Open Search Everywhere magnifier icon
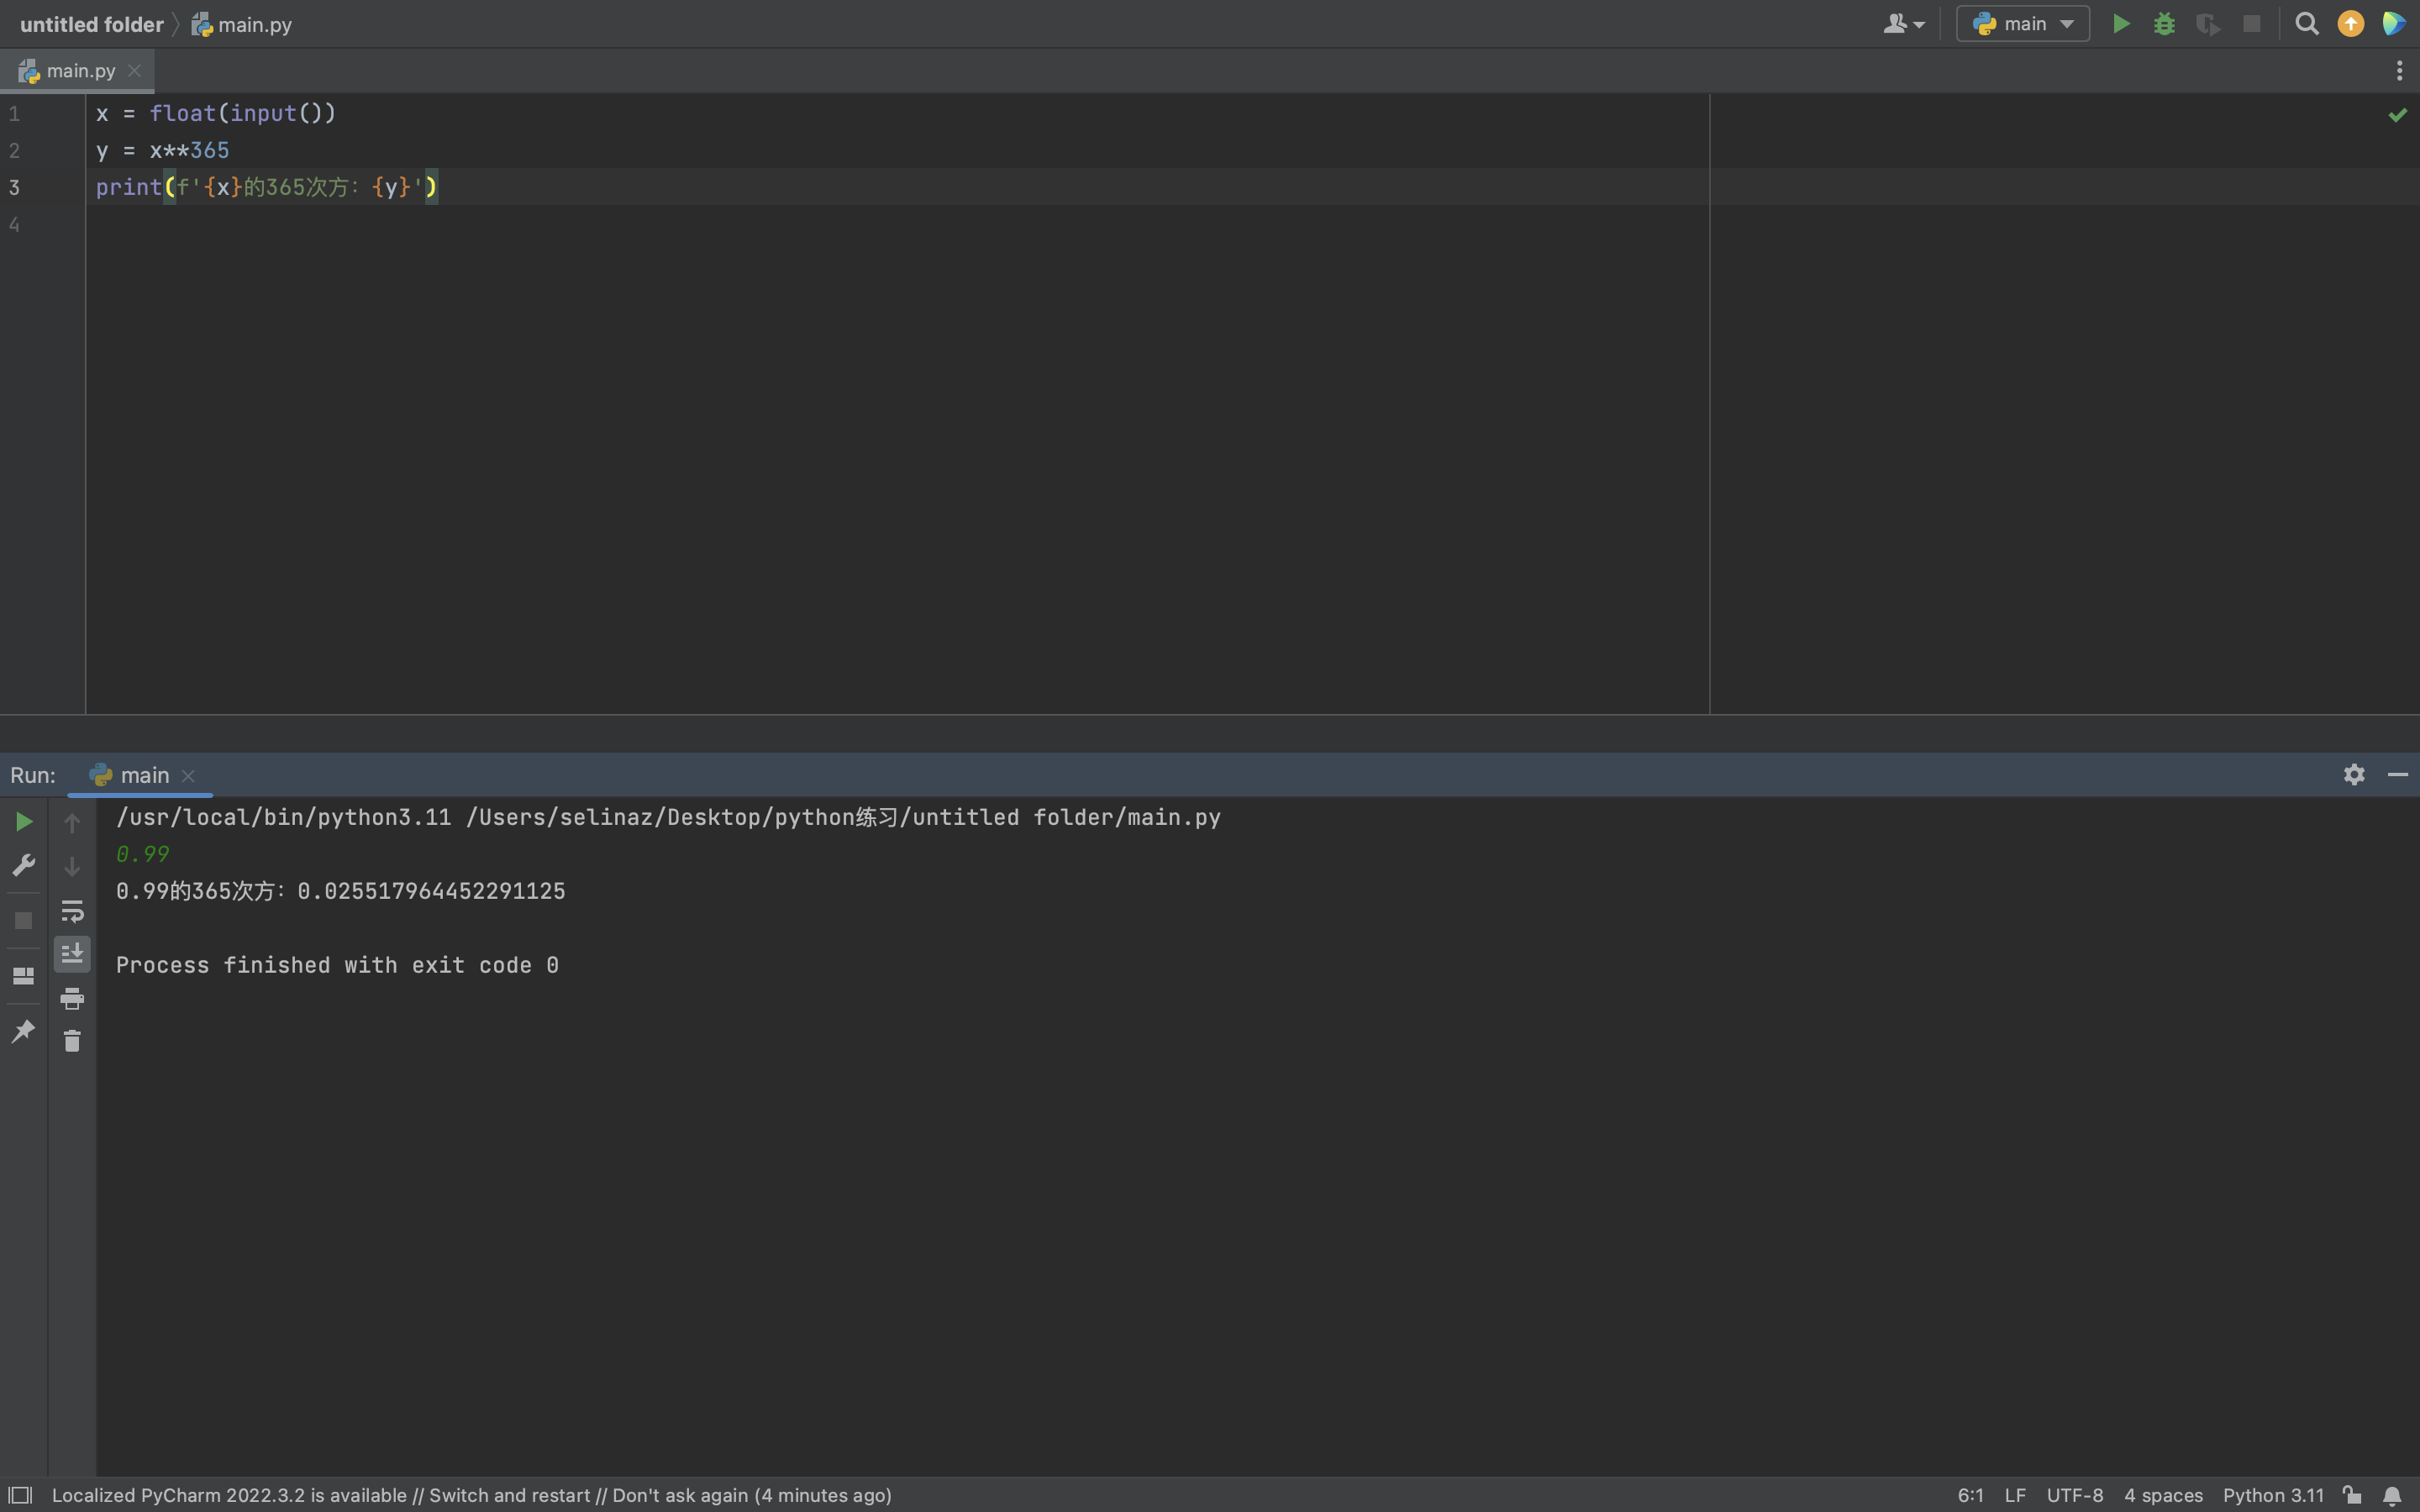Viewport: 2420px width, 1512px height. (x=2306, y=24)
